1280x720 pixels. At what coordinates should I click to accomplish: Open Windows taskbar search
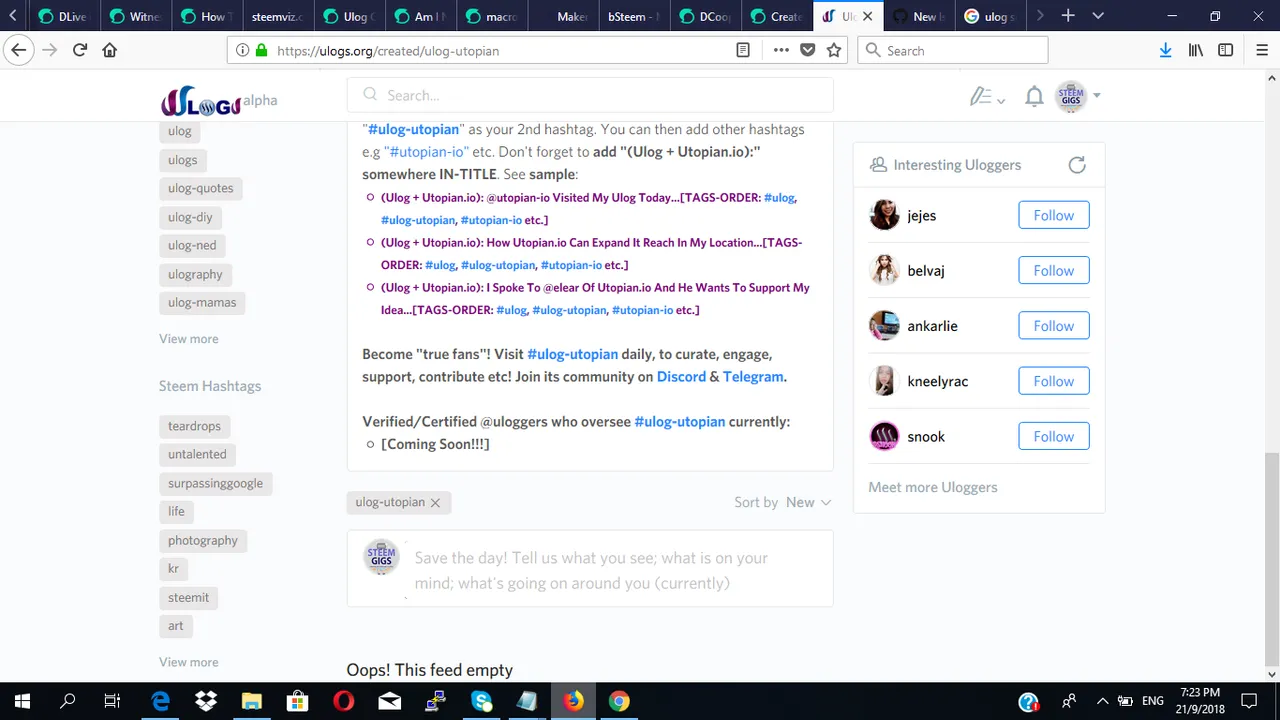point(67,701)
